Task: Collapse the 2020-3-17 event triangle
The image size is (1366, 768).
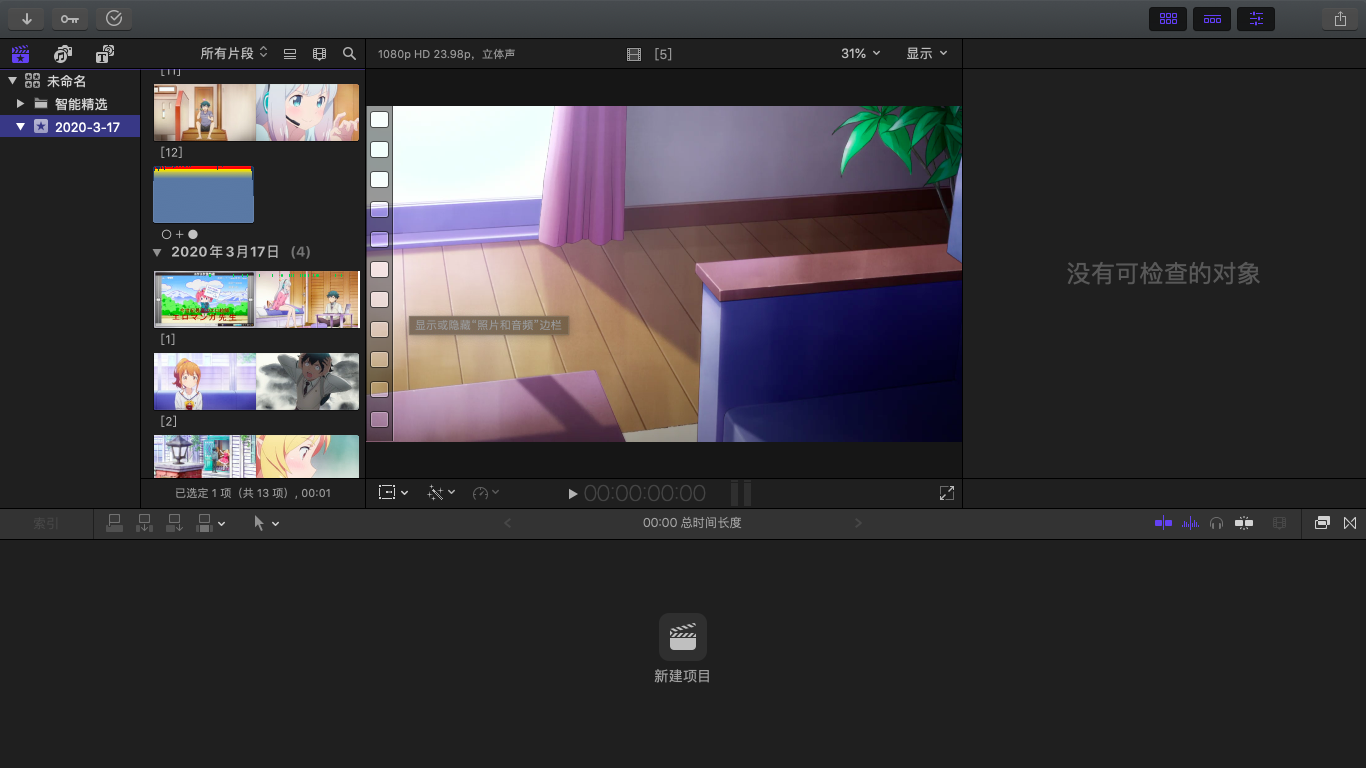Action: tap(21, 127)
